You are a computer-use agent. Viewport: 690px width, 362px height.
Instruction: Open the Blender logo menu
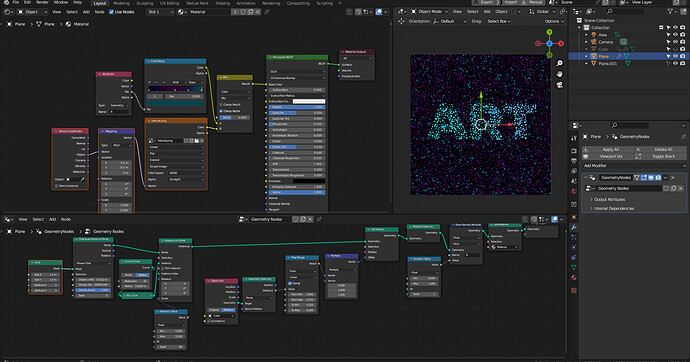coord(6,3)
